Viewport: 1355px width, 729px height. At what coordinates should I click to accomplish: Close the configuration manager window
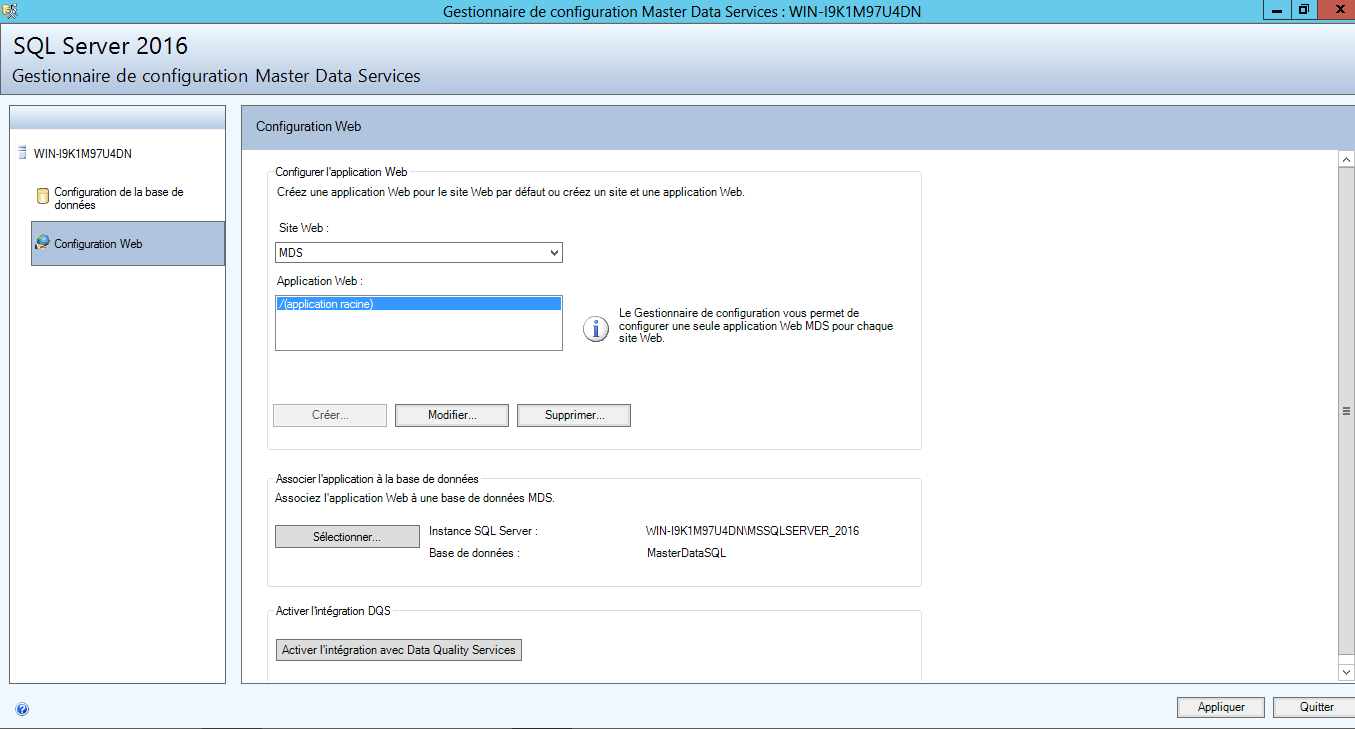pos(1337,9)
